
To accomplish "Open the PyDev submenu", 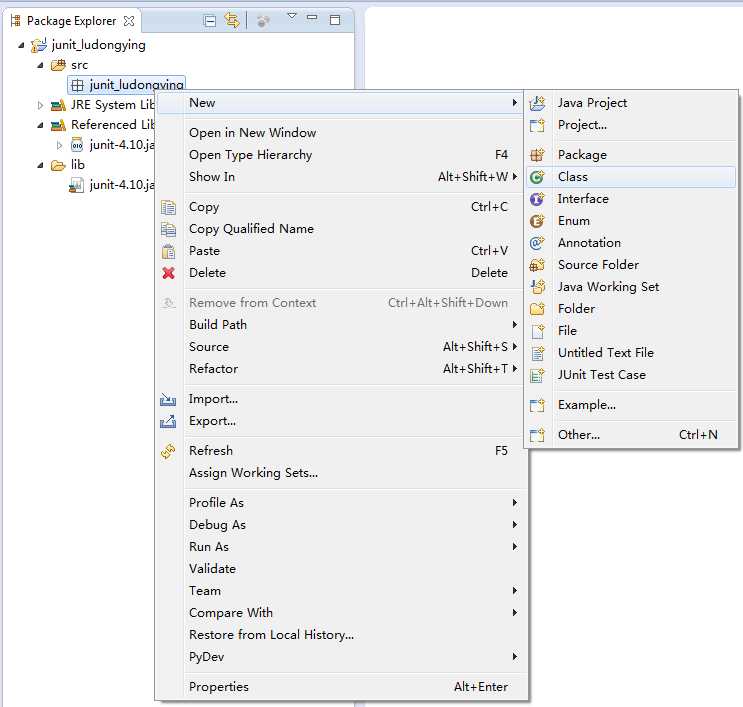I will click(x=341, y=657).
